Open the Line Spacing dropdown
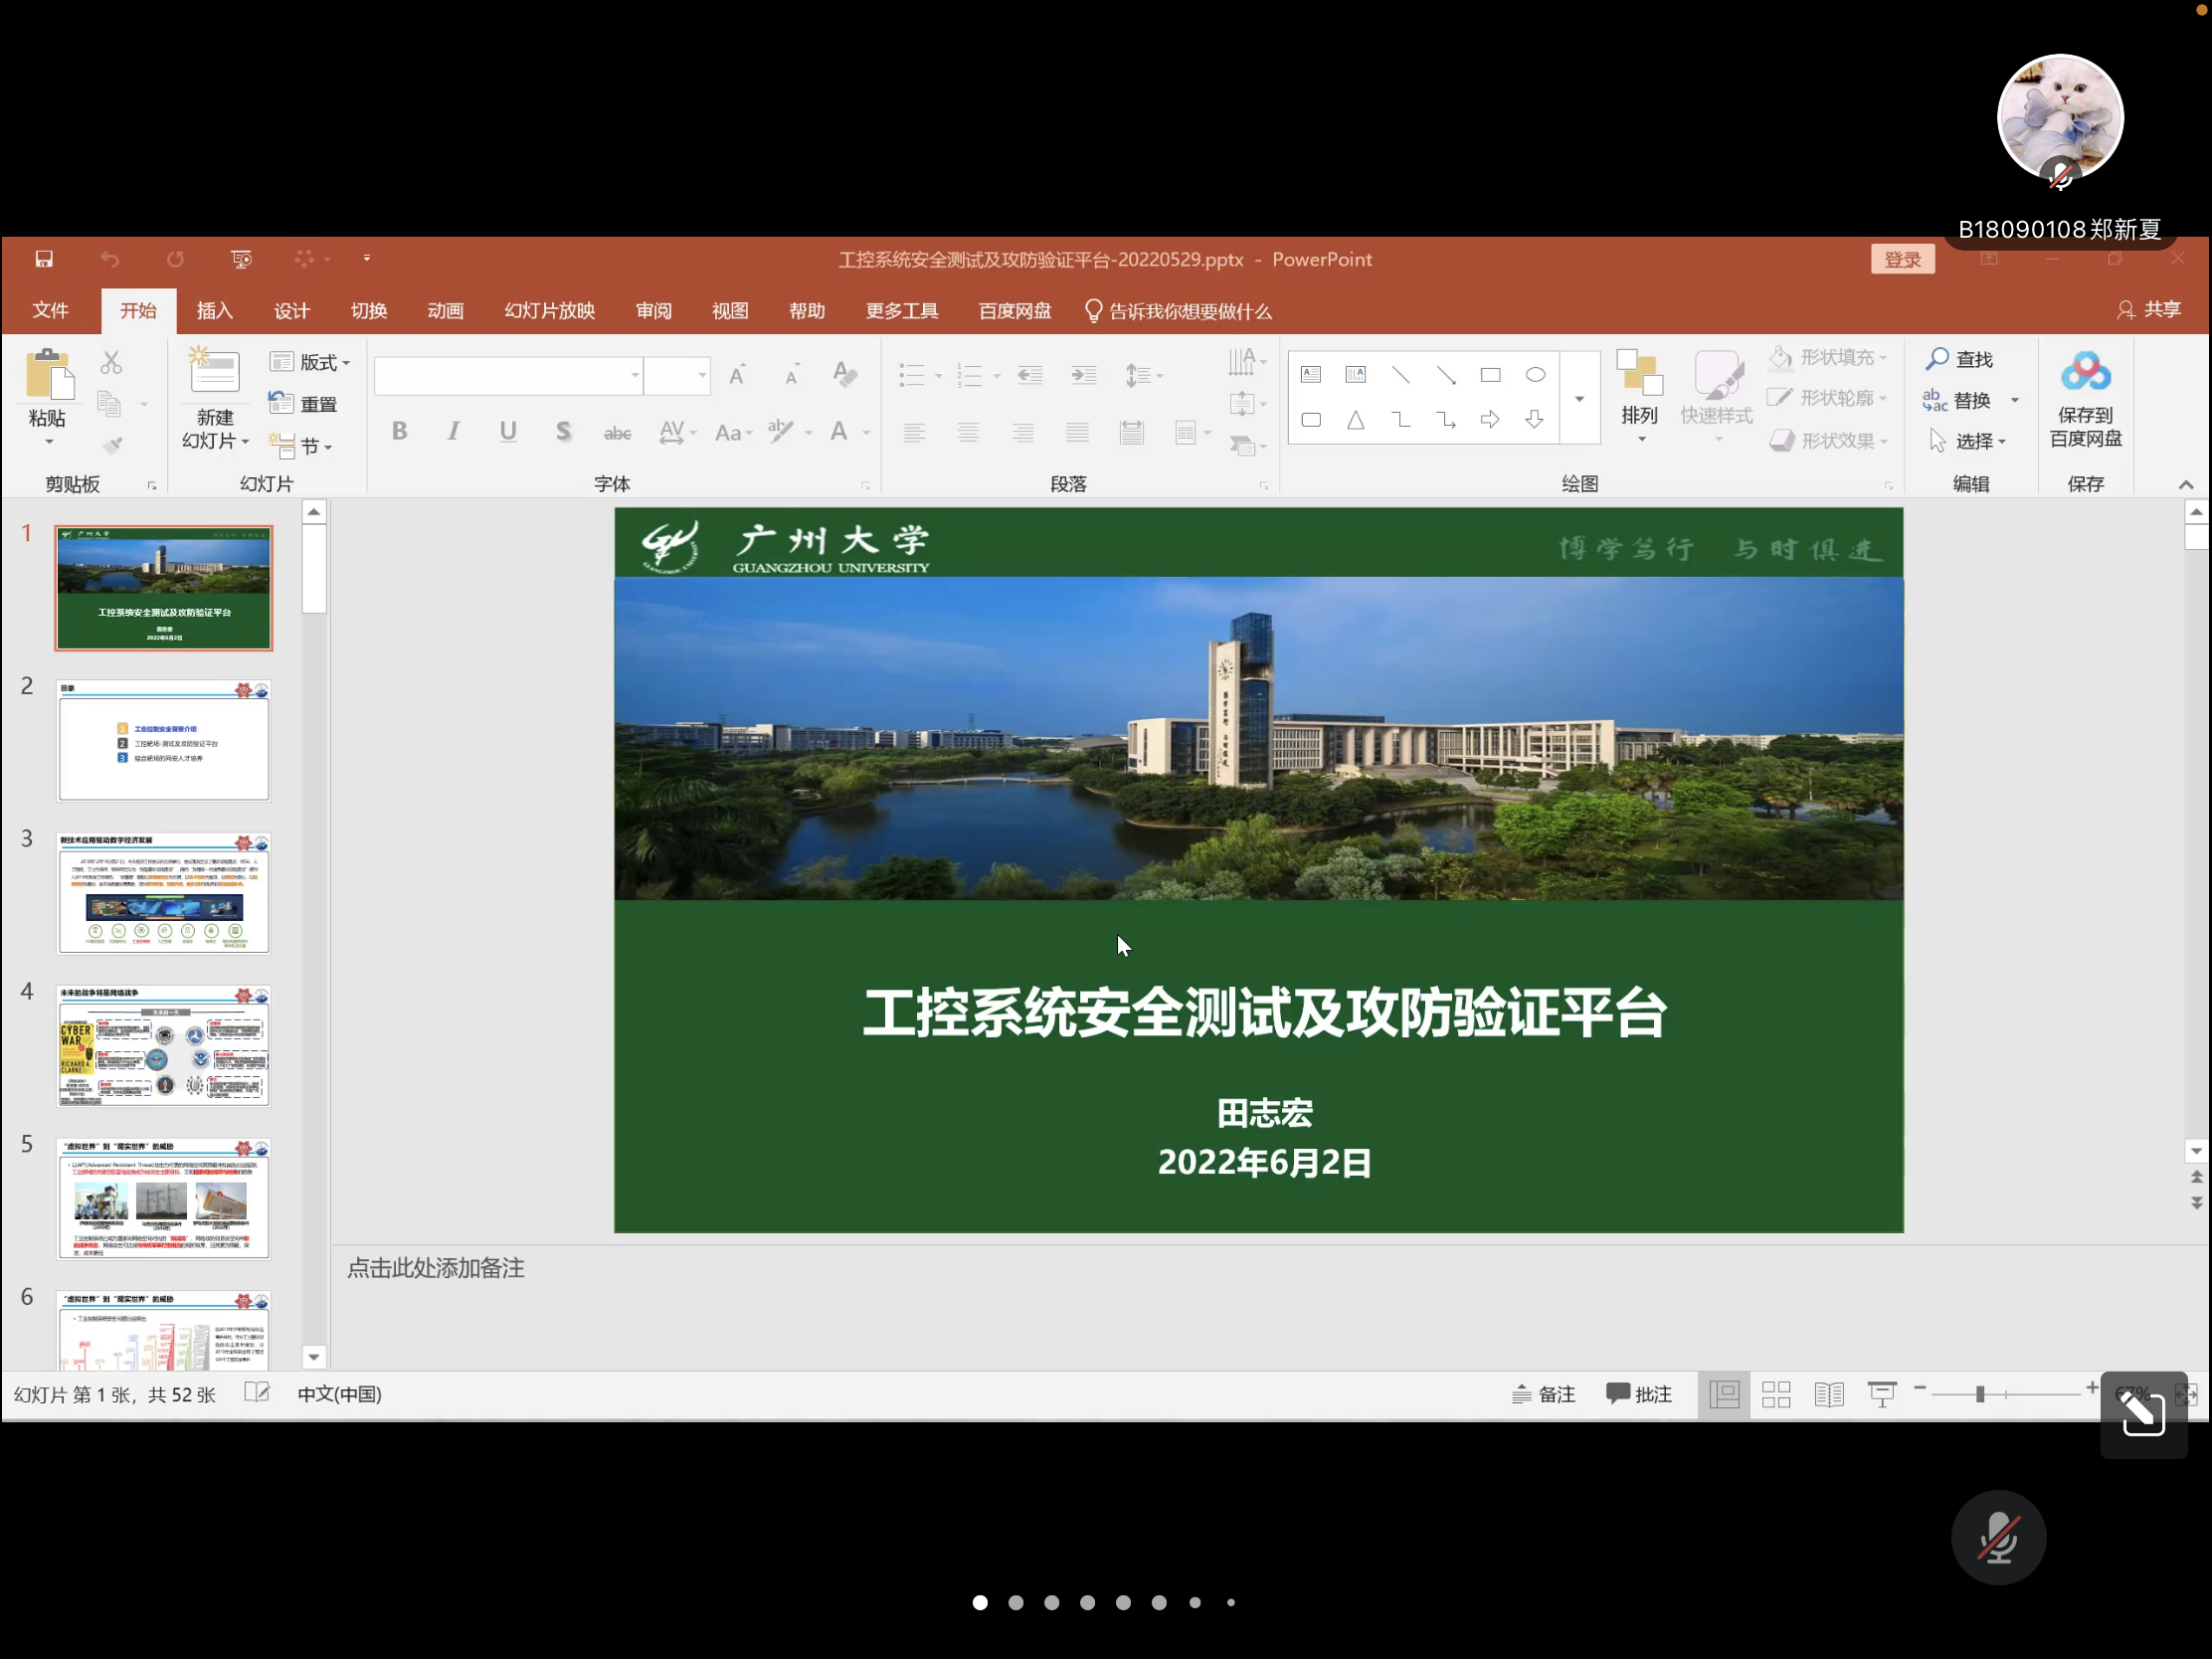 coord(1144,375)
